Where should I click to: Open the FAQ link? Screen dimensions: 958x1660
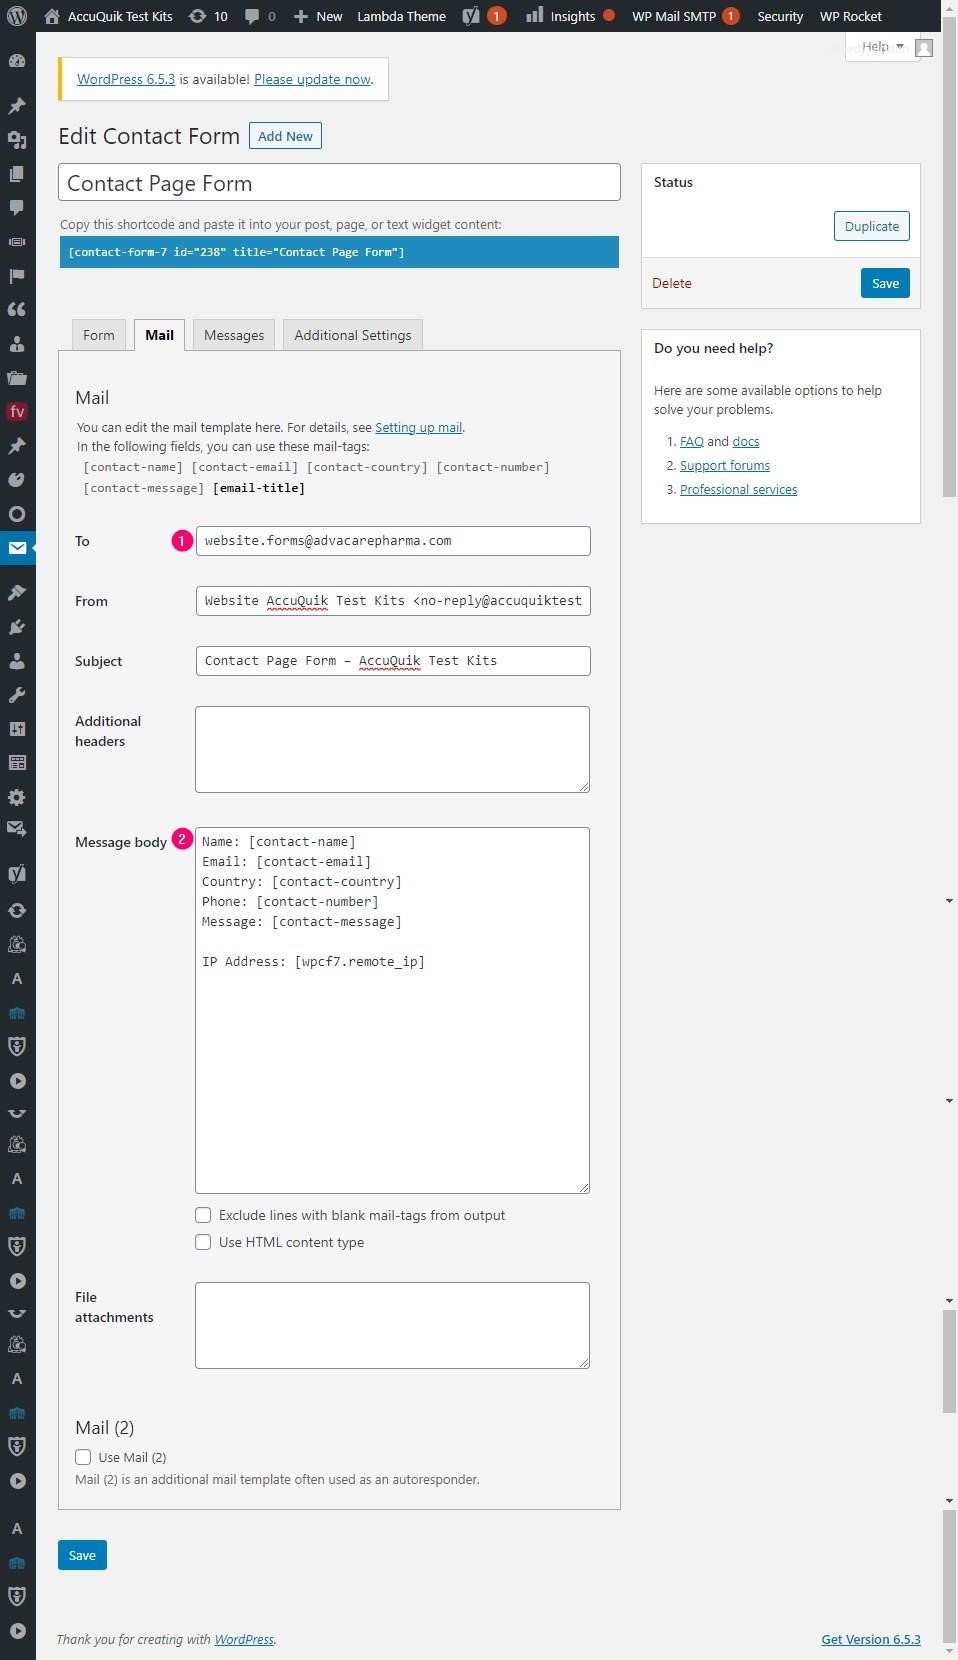click(691, 441)
